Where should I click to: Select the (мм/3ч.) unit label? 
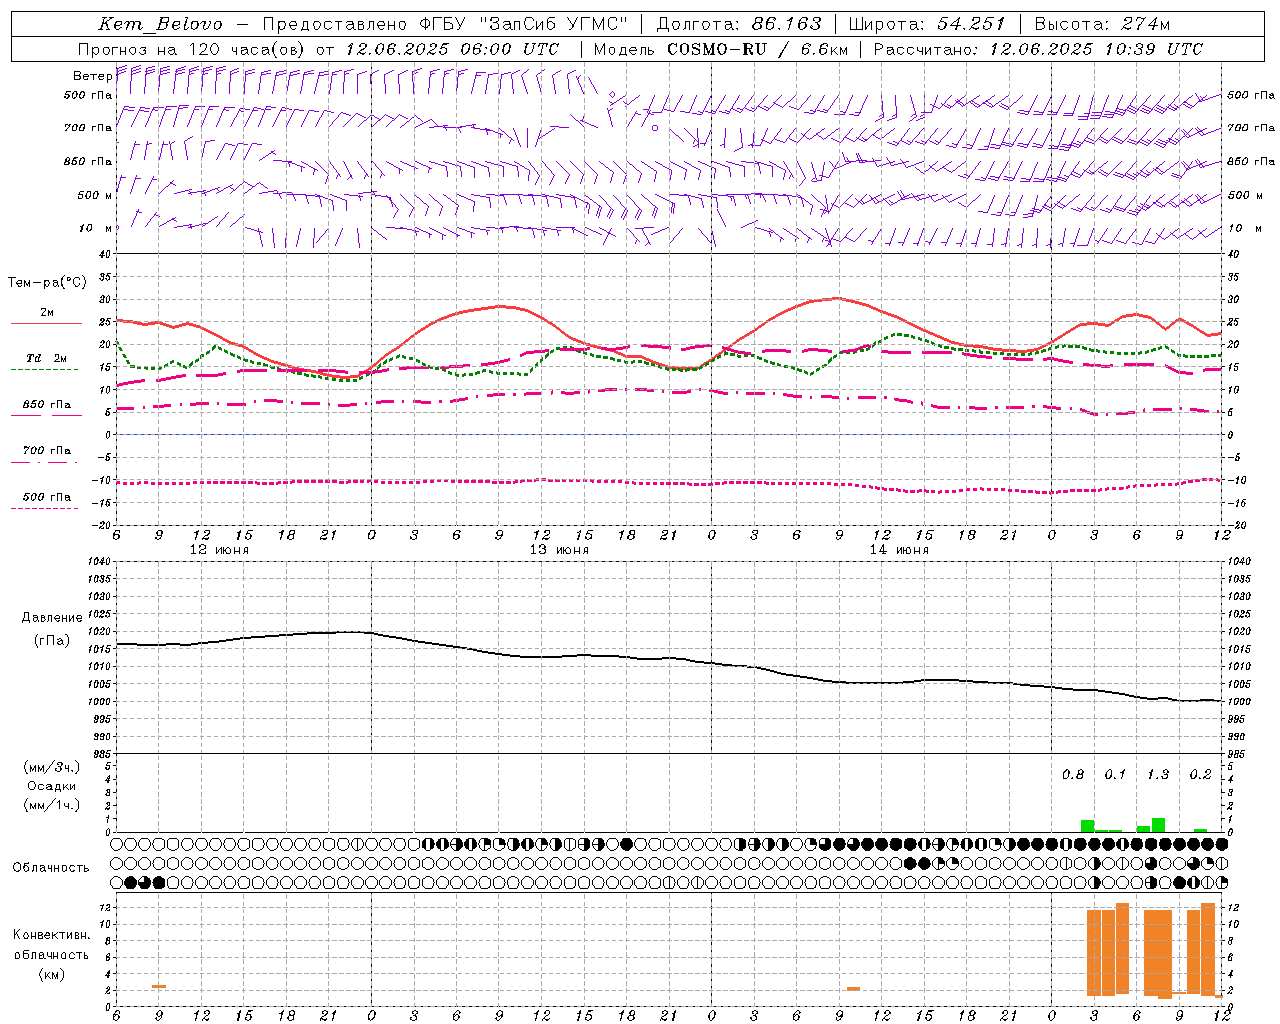(52, 767)
